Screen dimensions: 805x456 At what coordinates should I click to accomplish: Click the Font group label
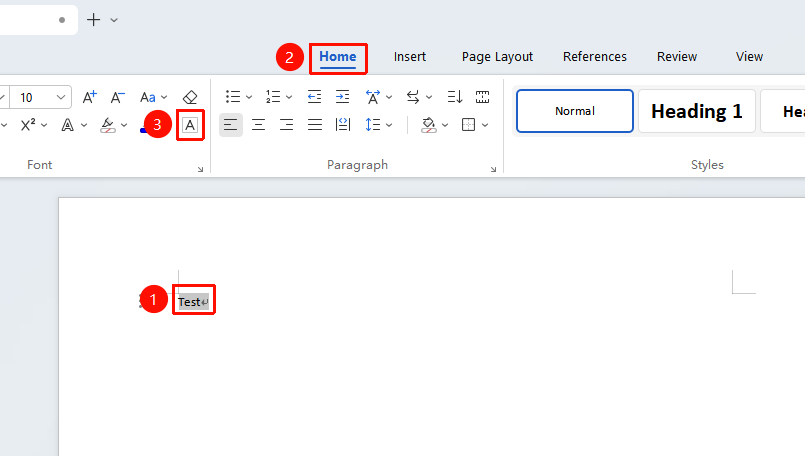40,165
